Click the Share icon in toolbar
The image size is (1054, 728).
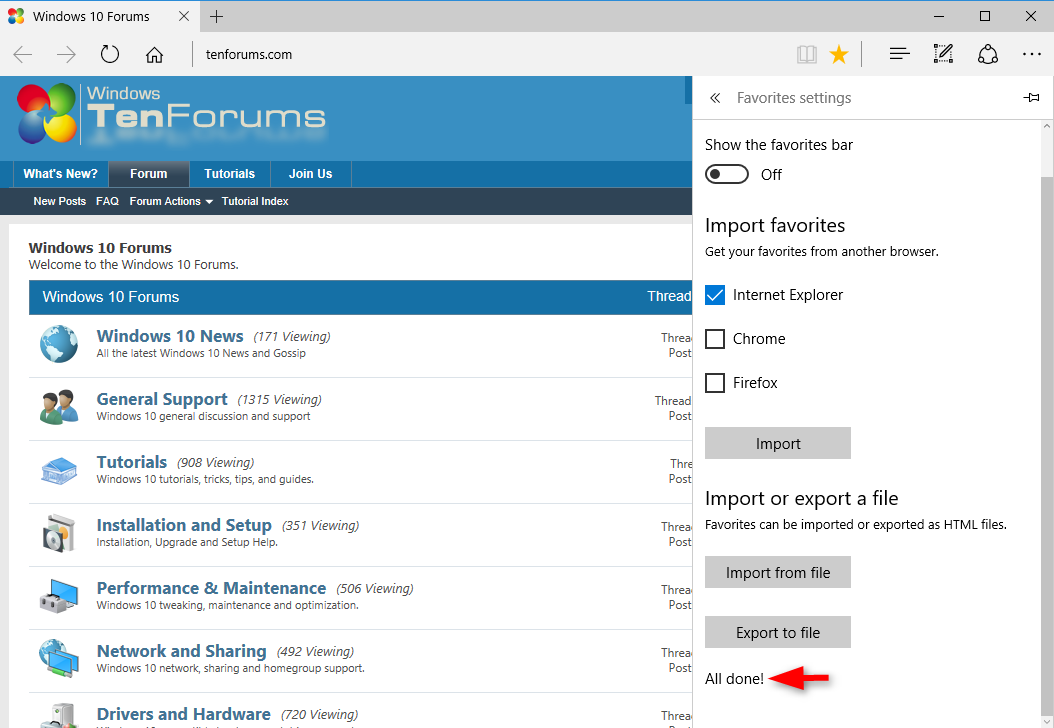pyautogui.click(x=987, y=54)
